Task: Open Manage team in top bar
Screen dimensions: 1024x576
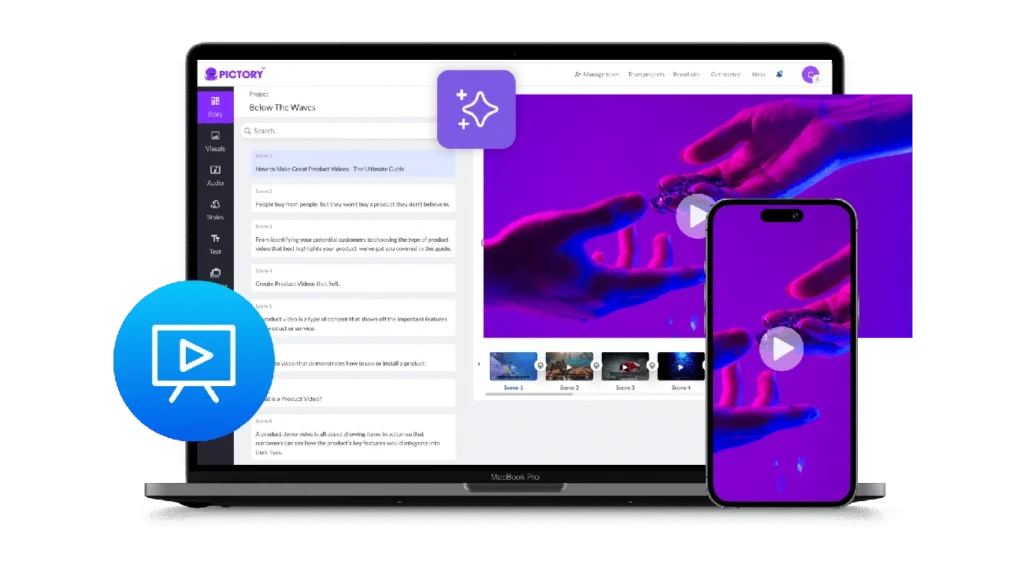Action: click(x=597, y=74)
